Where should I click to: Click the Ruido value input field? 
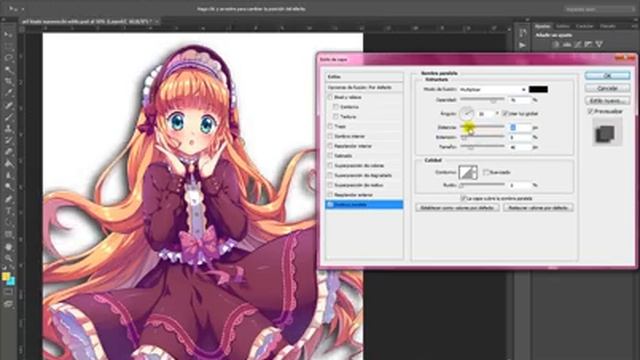[520, 185]
